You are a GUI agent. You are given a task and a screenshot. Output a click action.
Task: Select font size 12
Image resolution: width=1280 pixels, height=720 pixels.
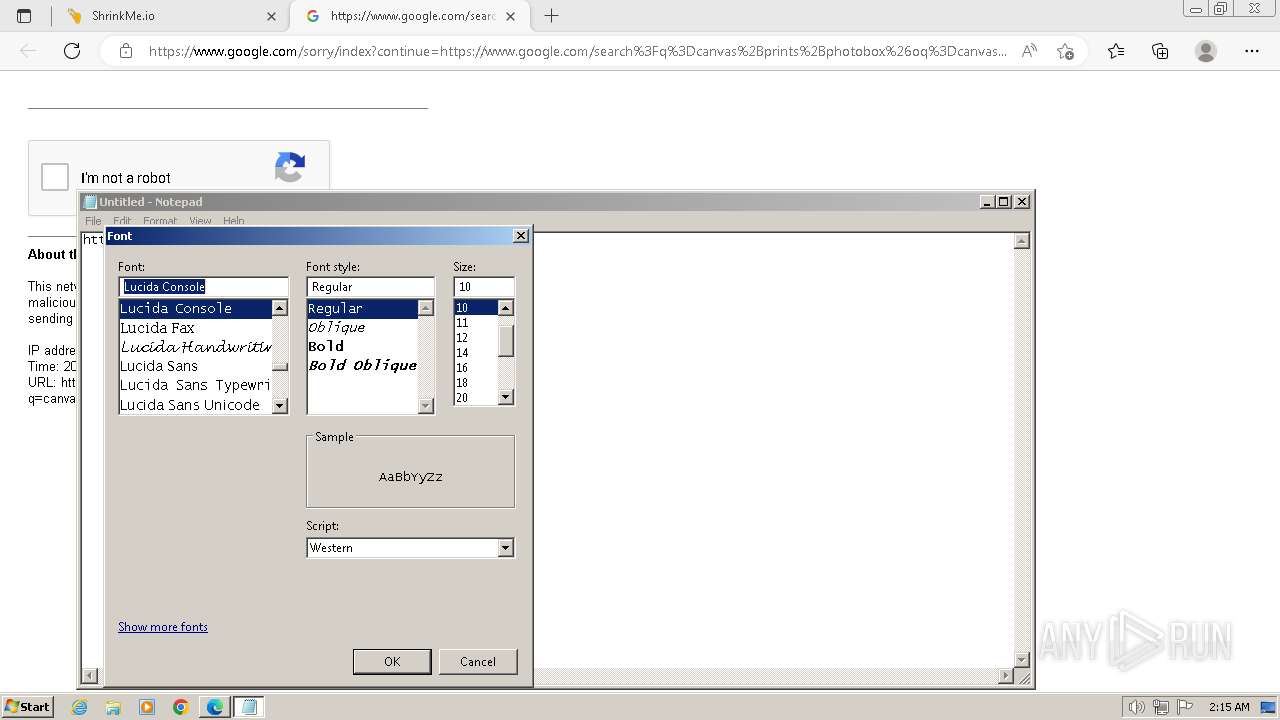click(475, 338)
